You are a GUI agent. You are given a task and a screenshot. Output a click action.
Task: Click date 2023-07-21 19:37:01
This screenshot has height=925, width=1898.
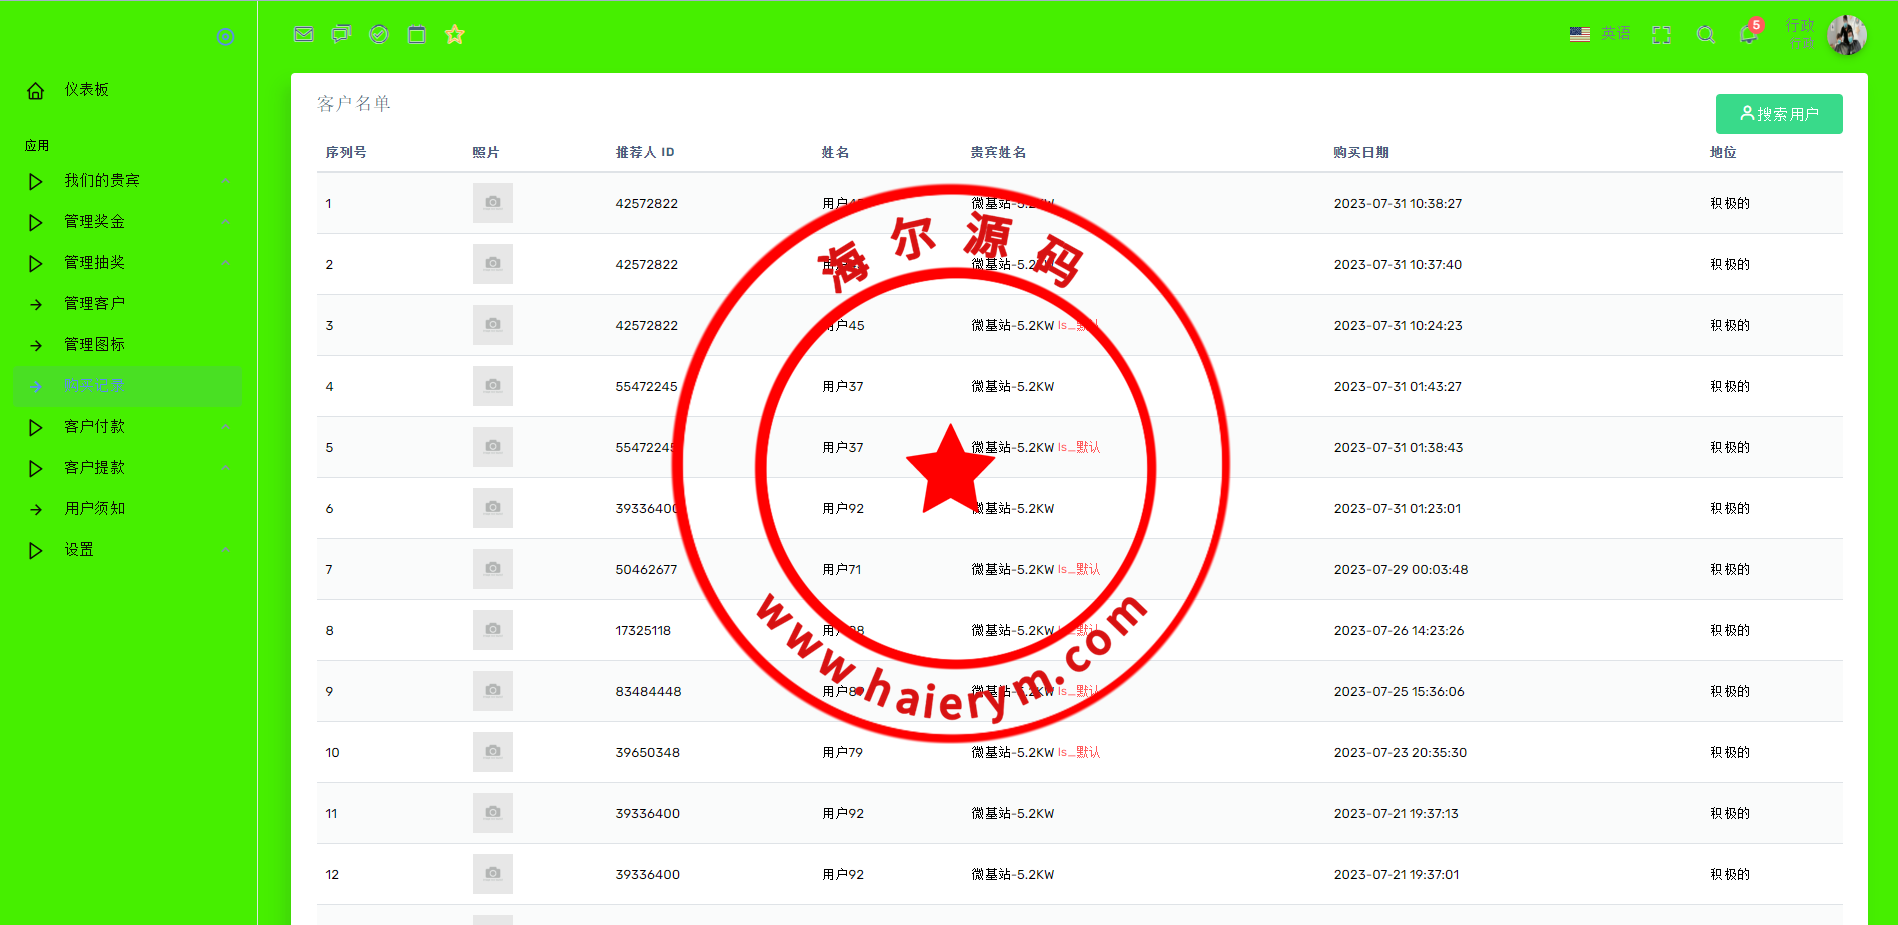click(1396, 875)
